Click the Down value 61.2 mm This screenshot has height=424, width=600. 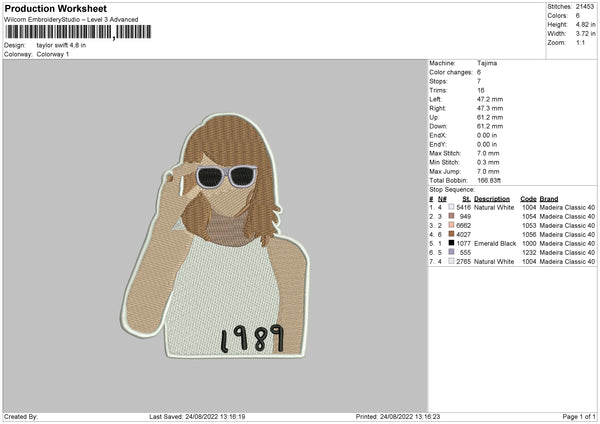(x=490, y=126)
